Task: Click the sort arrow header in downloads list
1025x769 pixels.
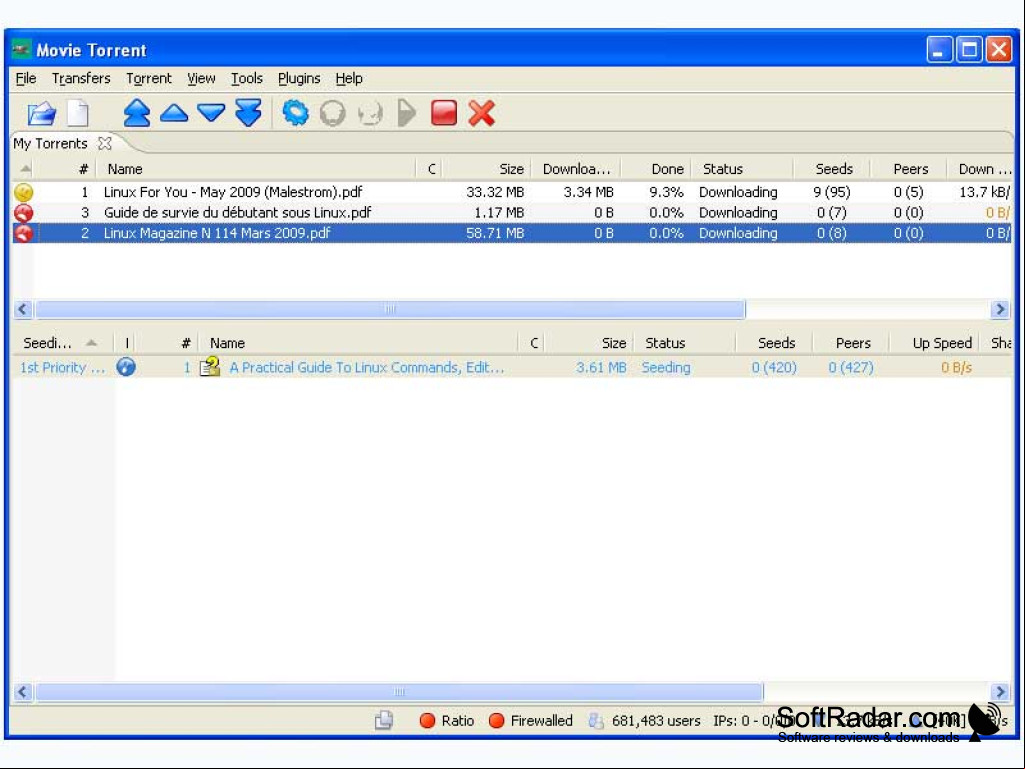Action: (x=25, y=169)
